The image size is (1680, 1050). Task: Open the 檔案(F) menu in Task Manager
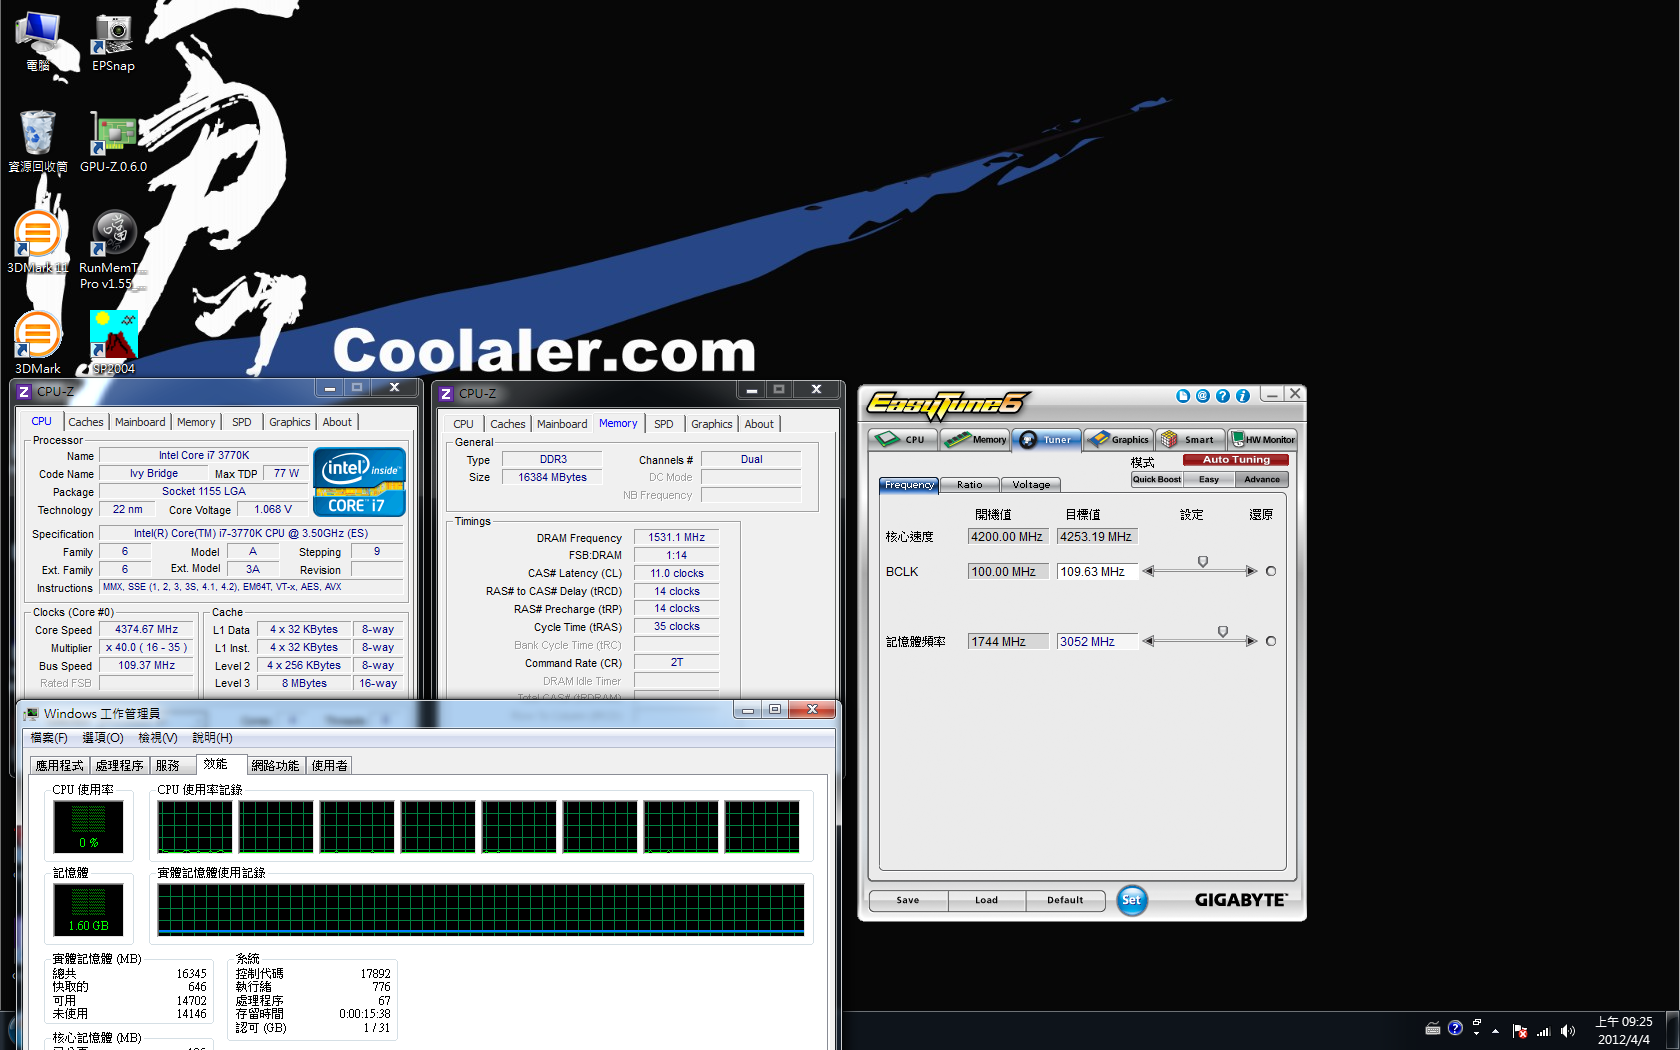pos(49,738)
